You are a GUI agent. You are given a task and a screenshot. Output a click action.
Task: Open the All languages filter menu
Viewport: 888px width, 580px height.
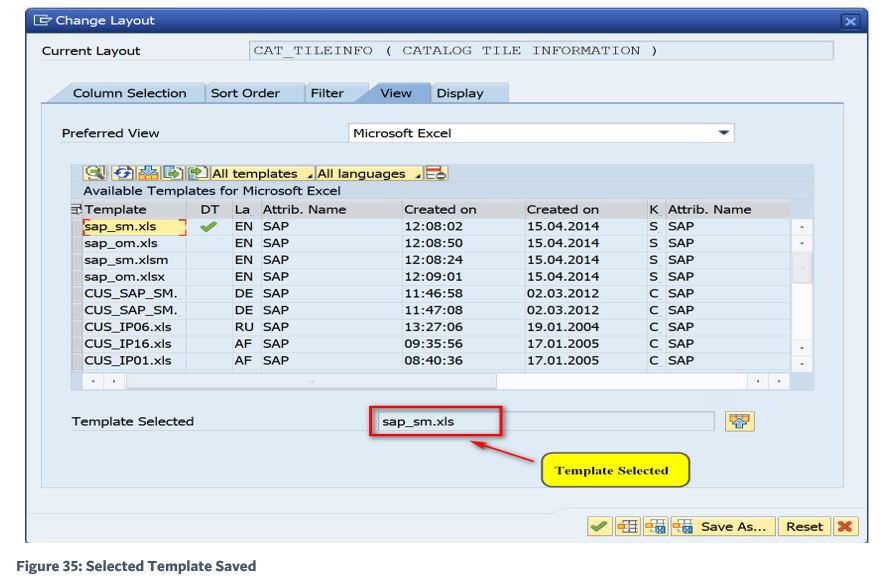click(x=369, y=173)
